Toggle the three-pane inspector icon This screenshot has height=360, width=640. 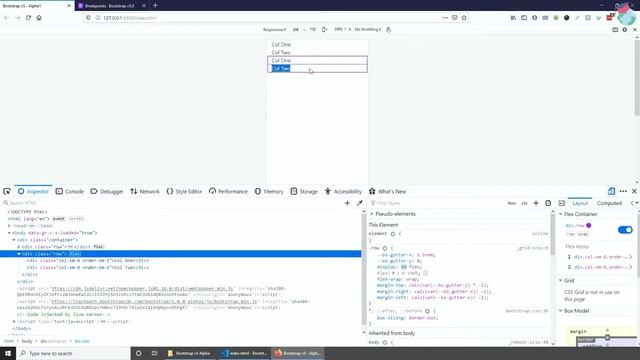coord(562,203)
